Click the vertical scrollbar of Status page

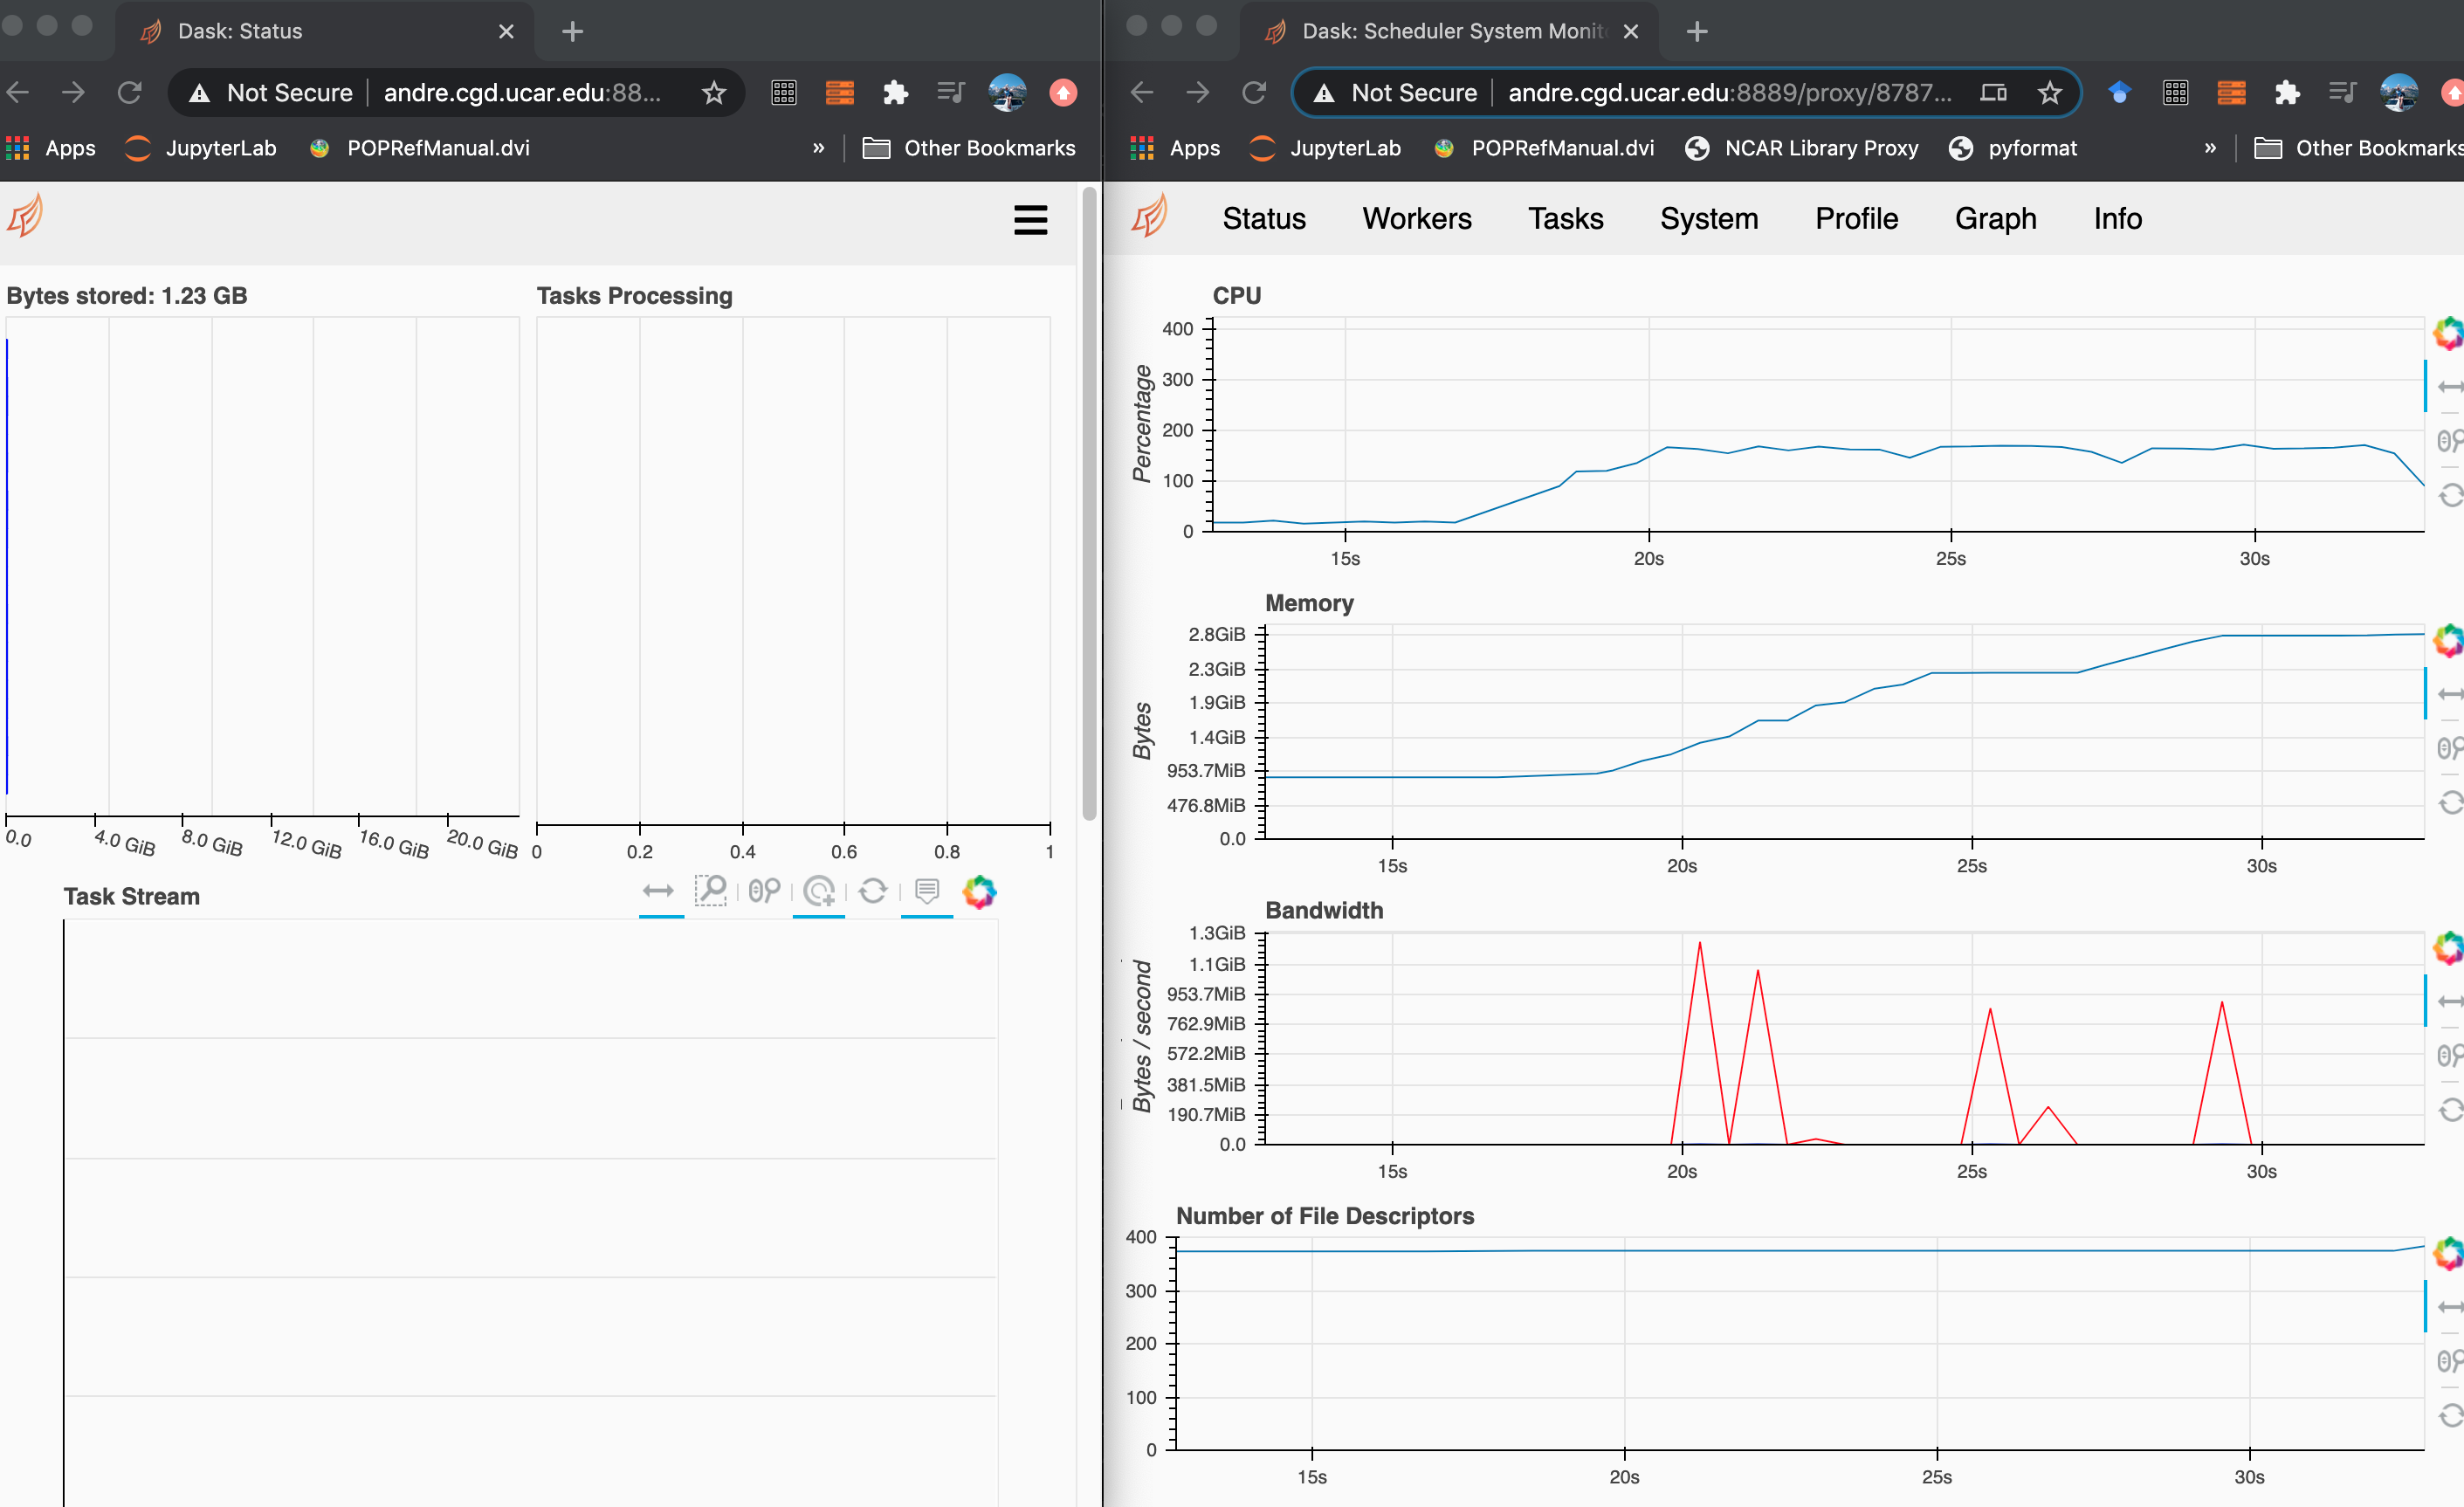pyautogui.click(x=1089, y=505)
